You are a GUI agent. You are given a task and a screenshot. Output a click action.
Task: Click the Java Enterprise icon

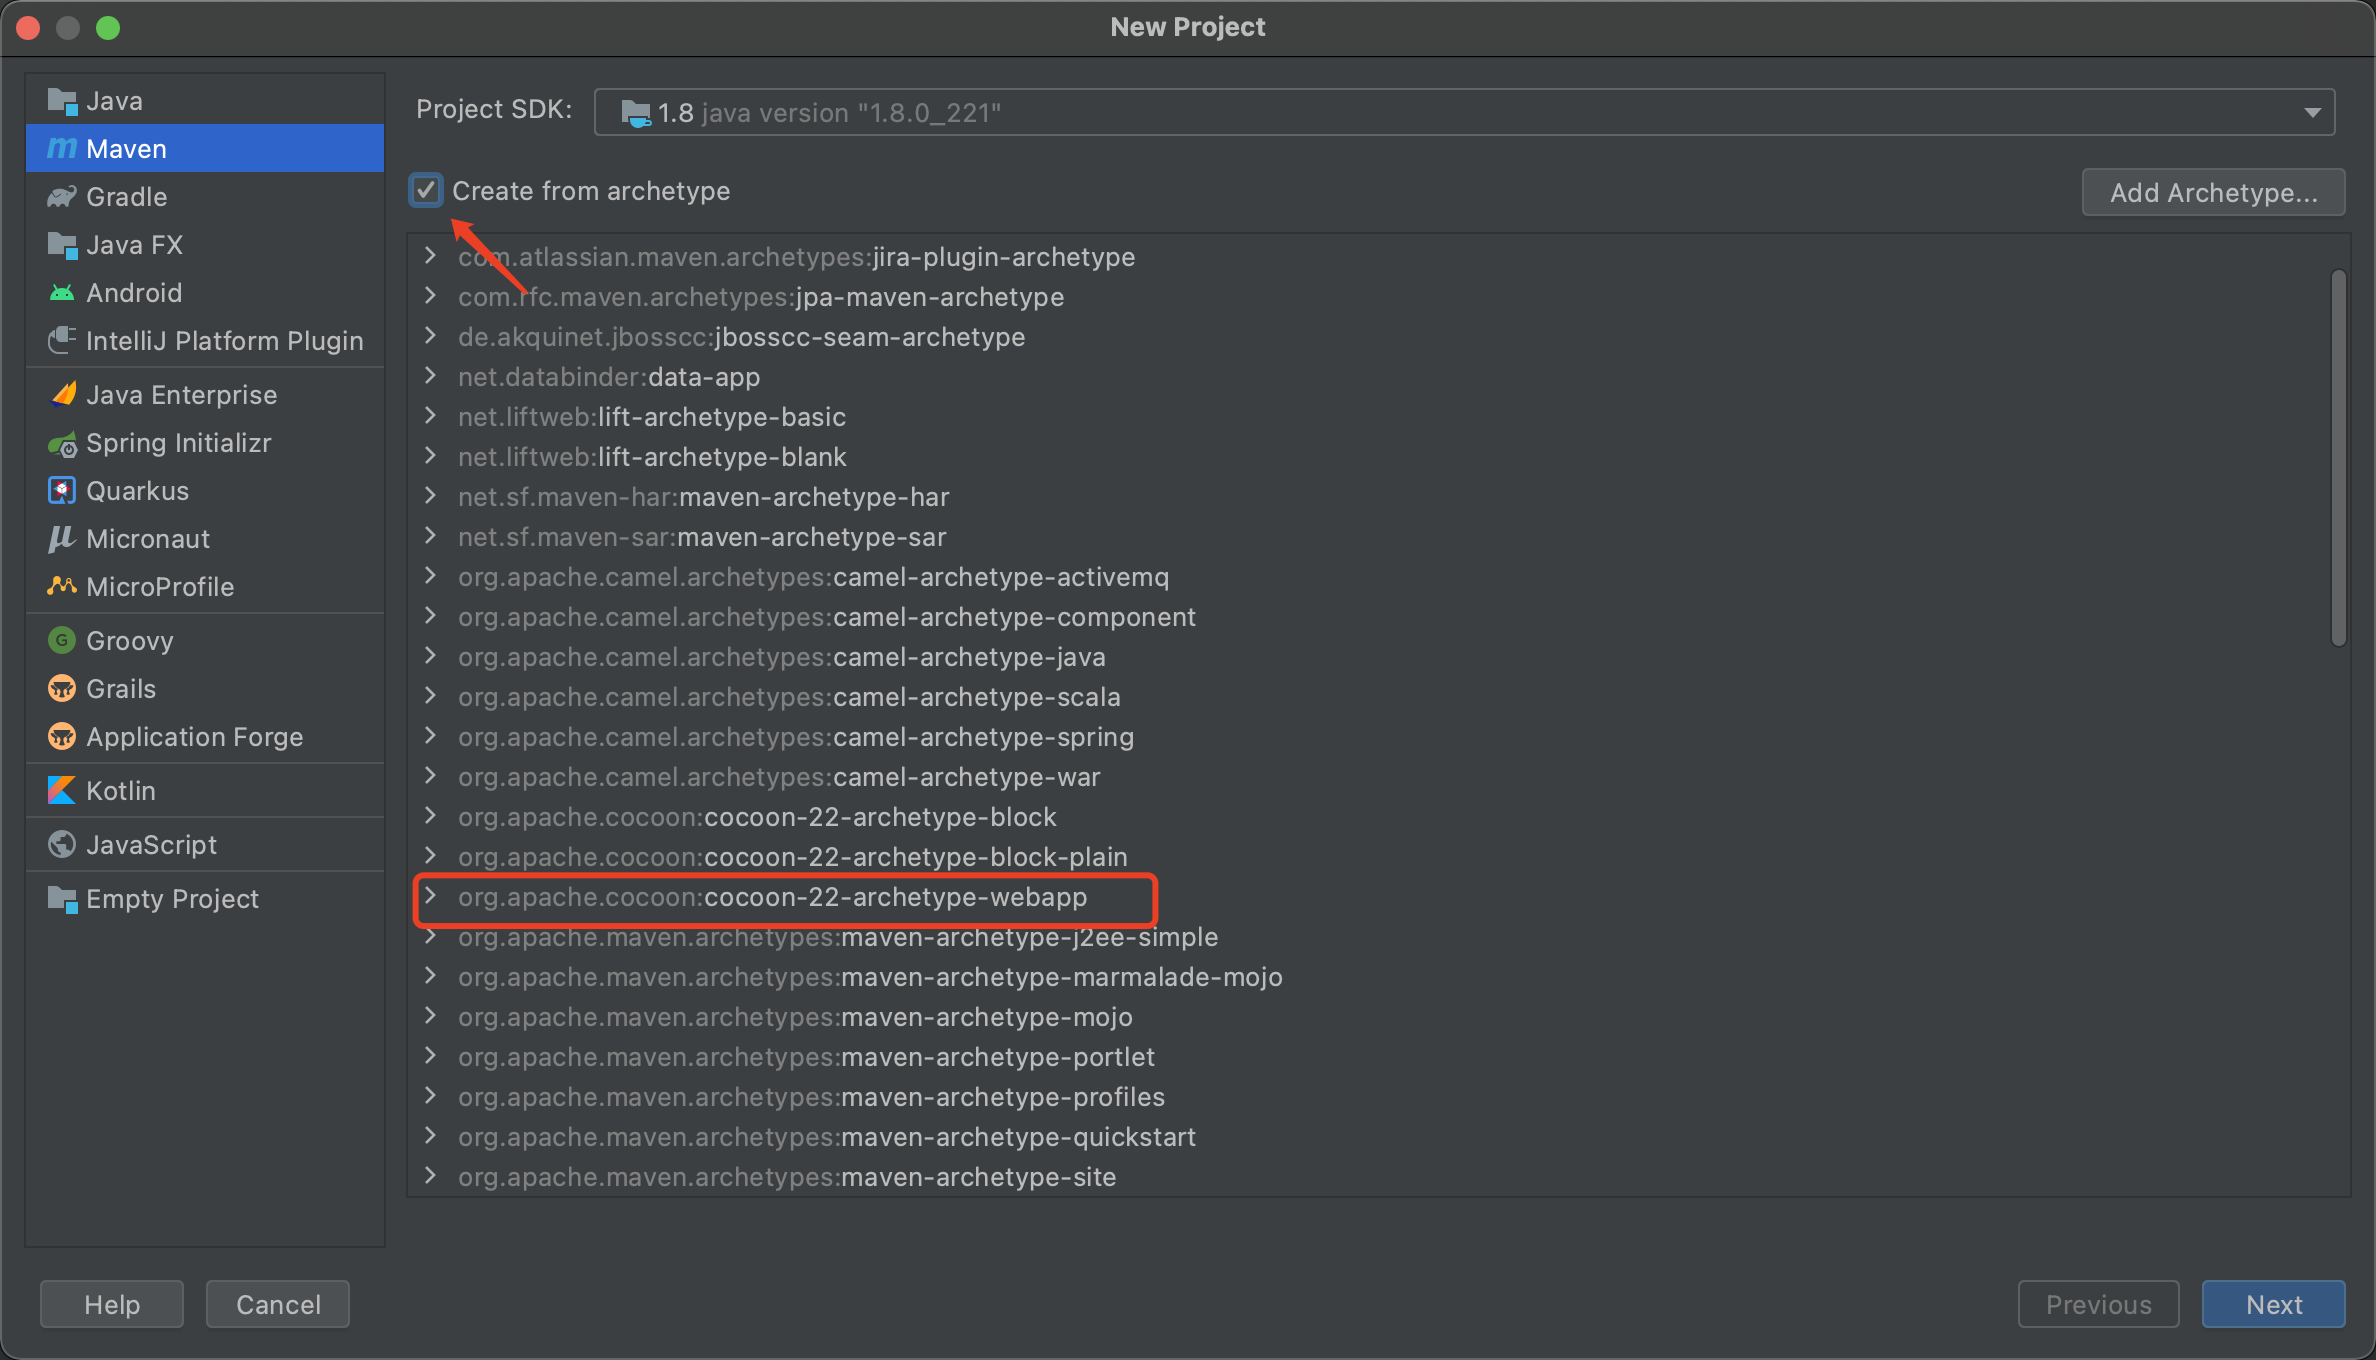(61, 395)
